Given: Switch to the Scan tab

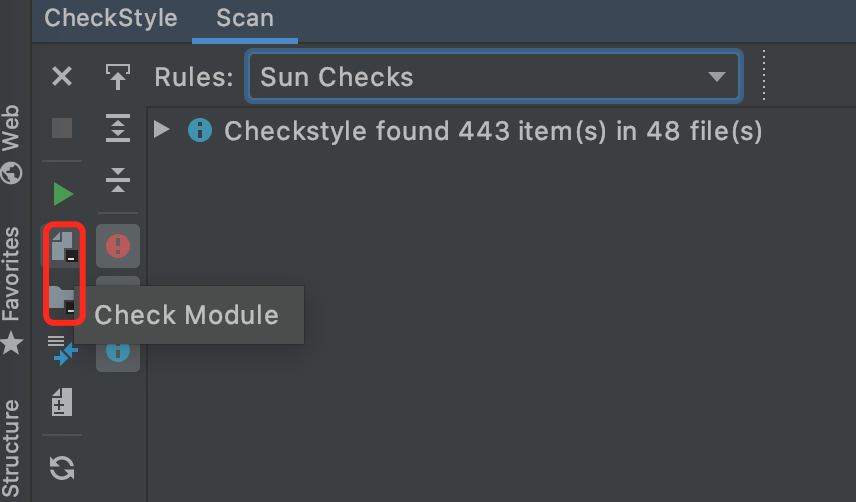Looking at the screenshot, I should click(x=245, y=18).
